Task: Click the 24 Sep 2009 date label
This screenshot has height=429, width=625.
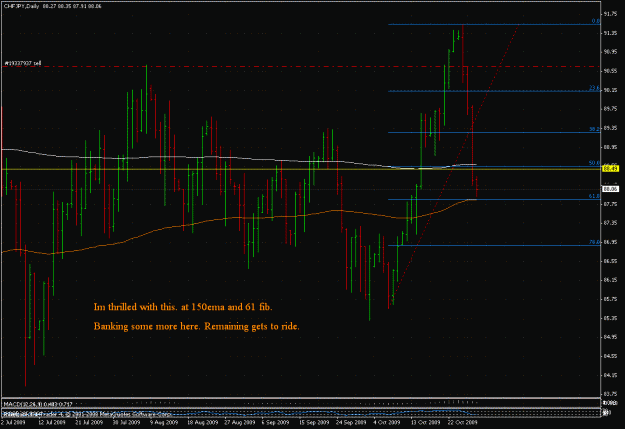Action: tap(351, 422)
